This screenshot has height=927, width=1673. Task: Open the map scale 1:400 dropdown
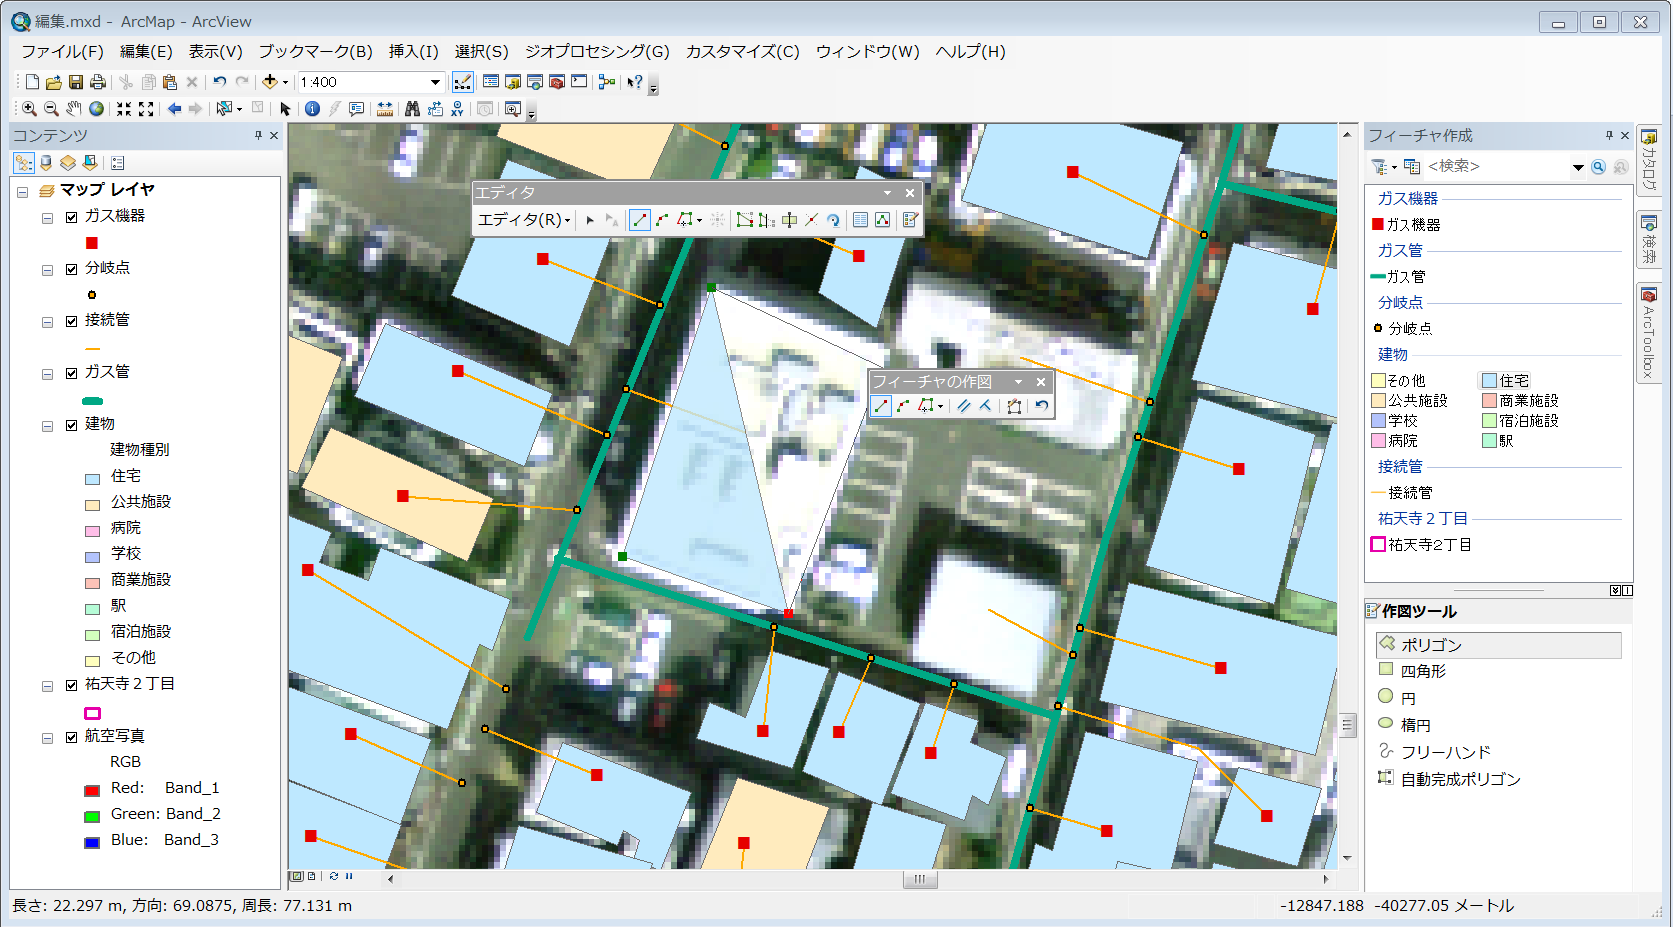click(435, 82)
